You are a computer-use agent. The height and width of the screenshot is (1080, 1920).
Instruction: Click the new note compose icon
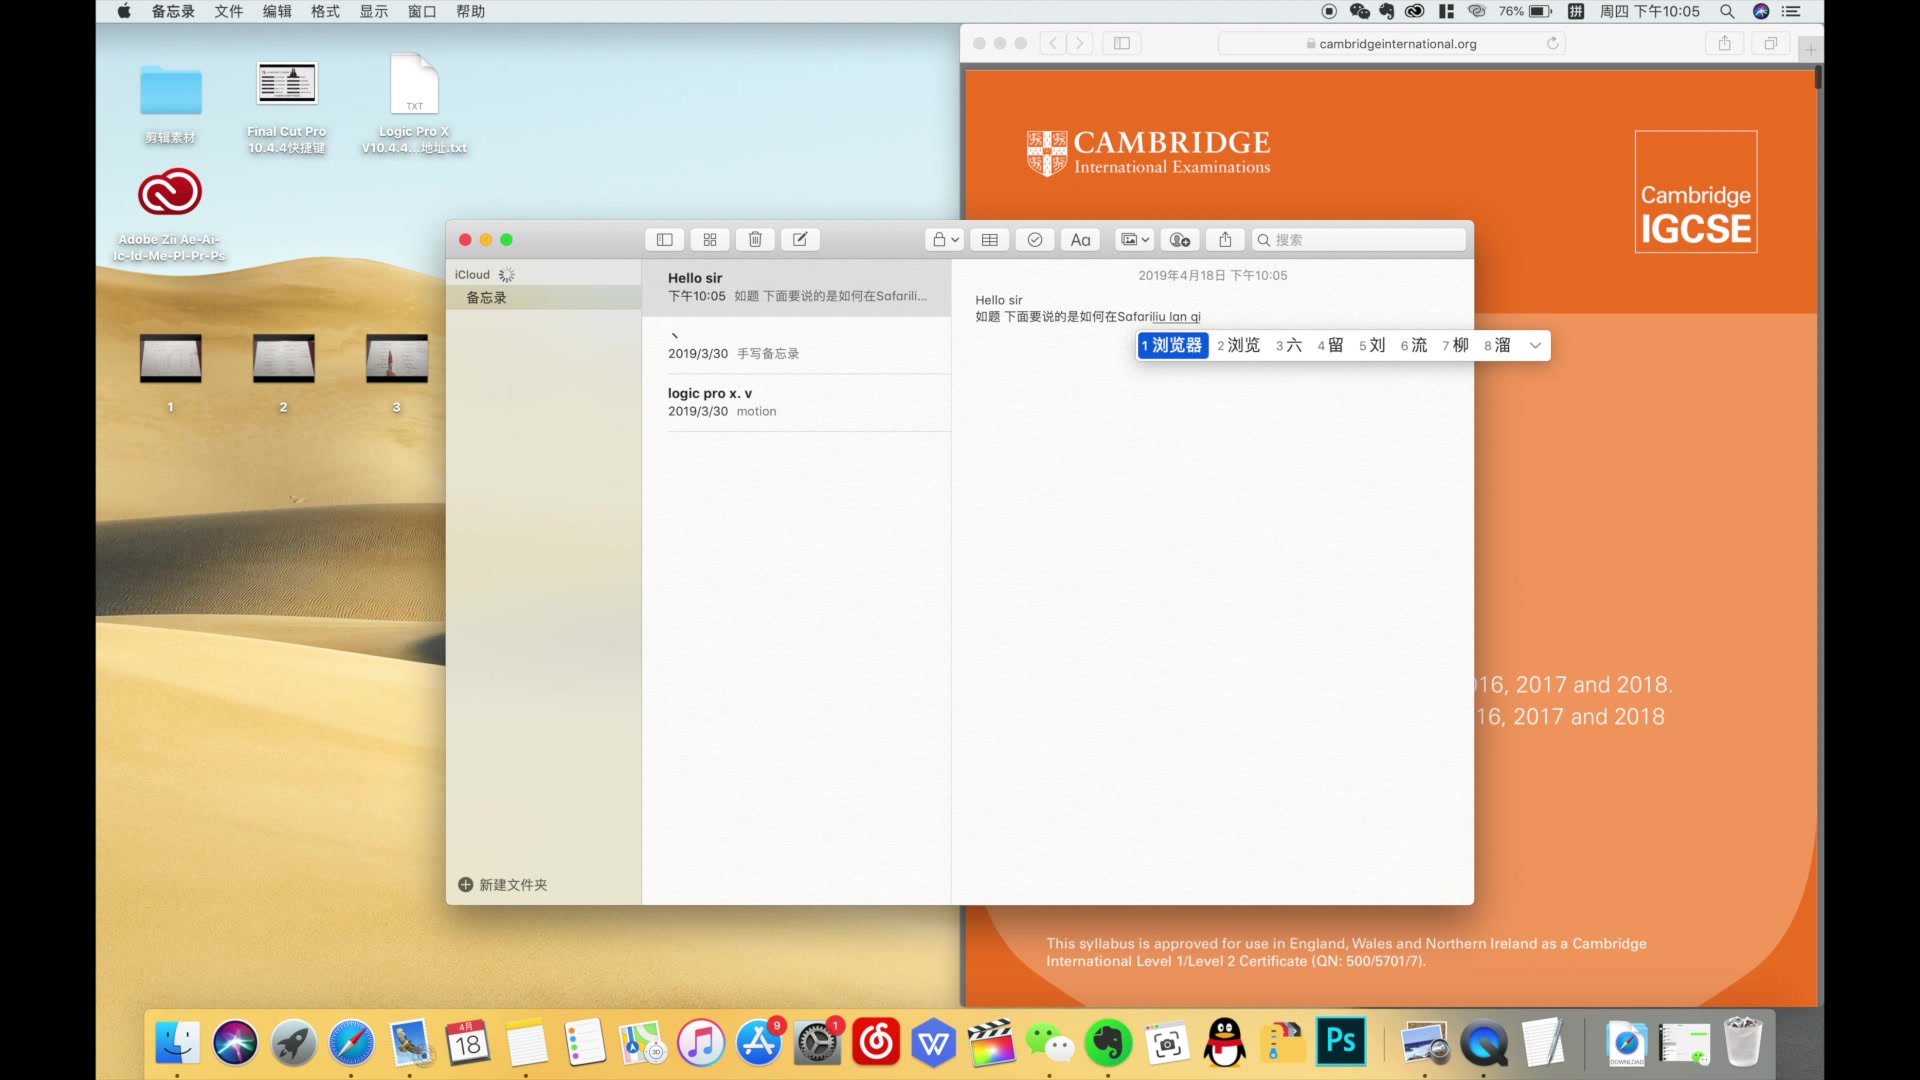click(800, 240)
